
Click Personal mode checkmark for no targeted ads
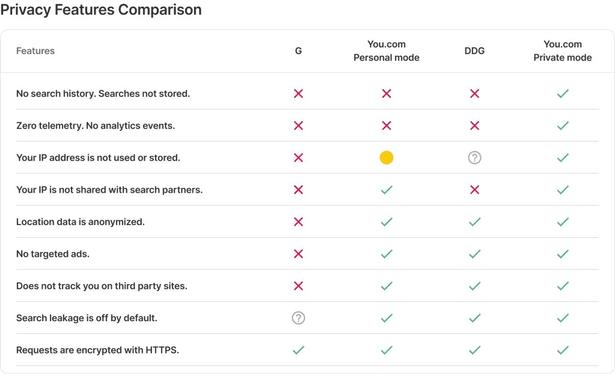pyautogui.click(x=386, y=254)
